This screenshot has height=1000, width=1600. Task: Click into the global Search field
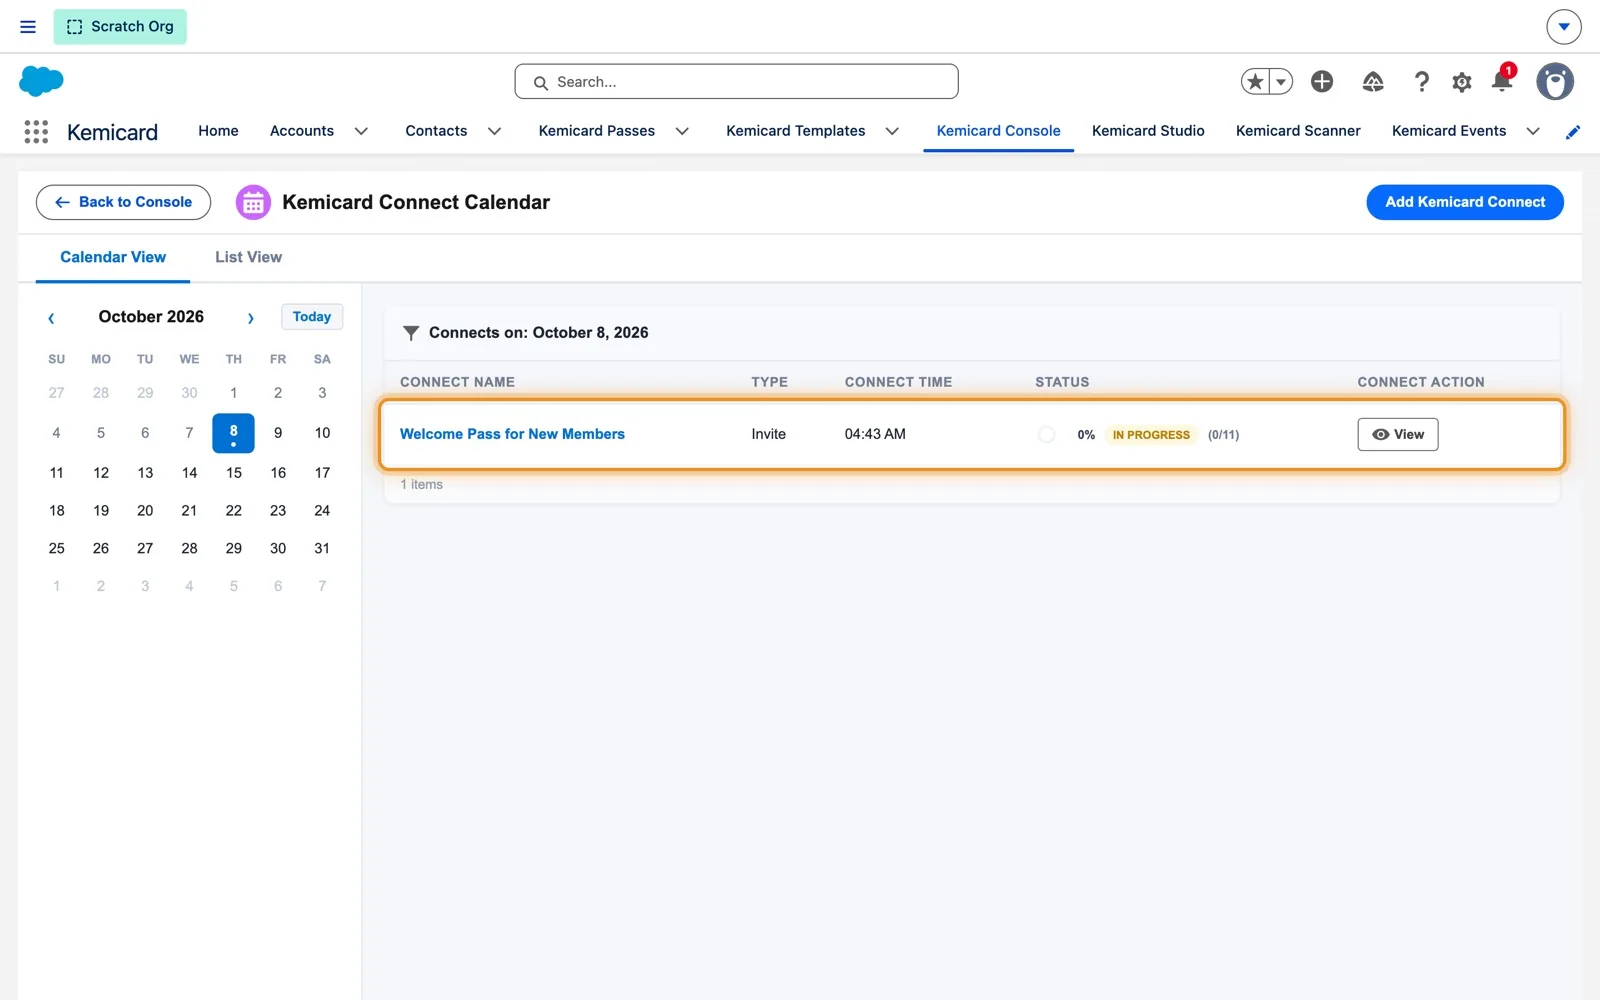(736, 82)
